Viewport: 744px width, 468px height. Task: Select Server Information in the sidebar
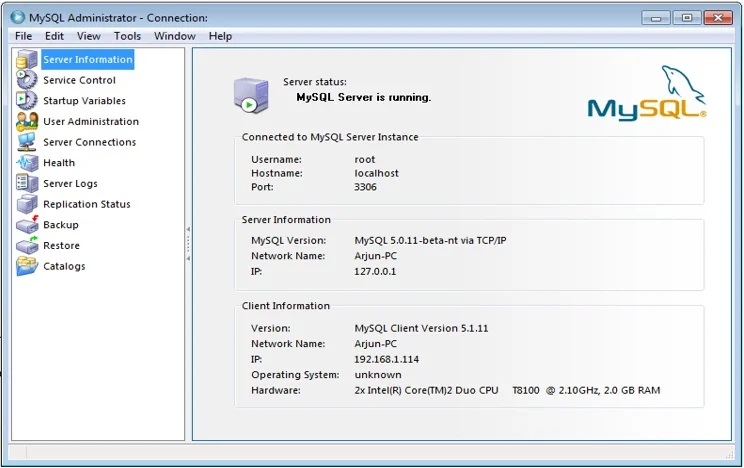tap(88, 59)
